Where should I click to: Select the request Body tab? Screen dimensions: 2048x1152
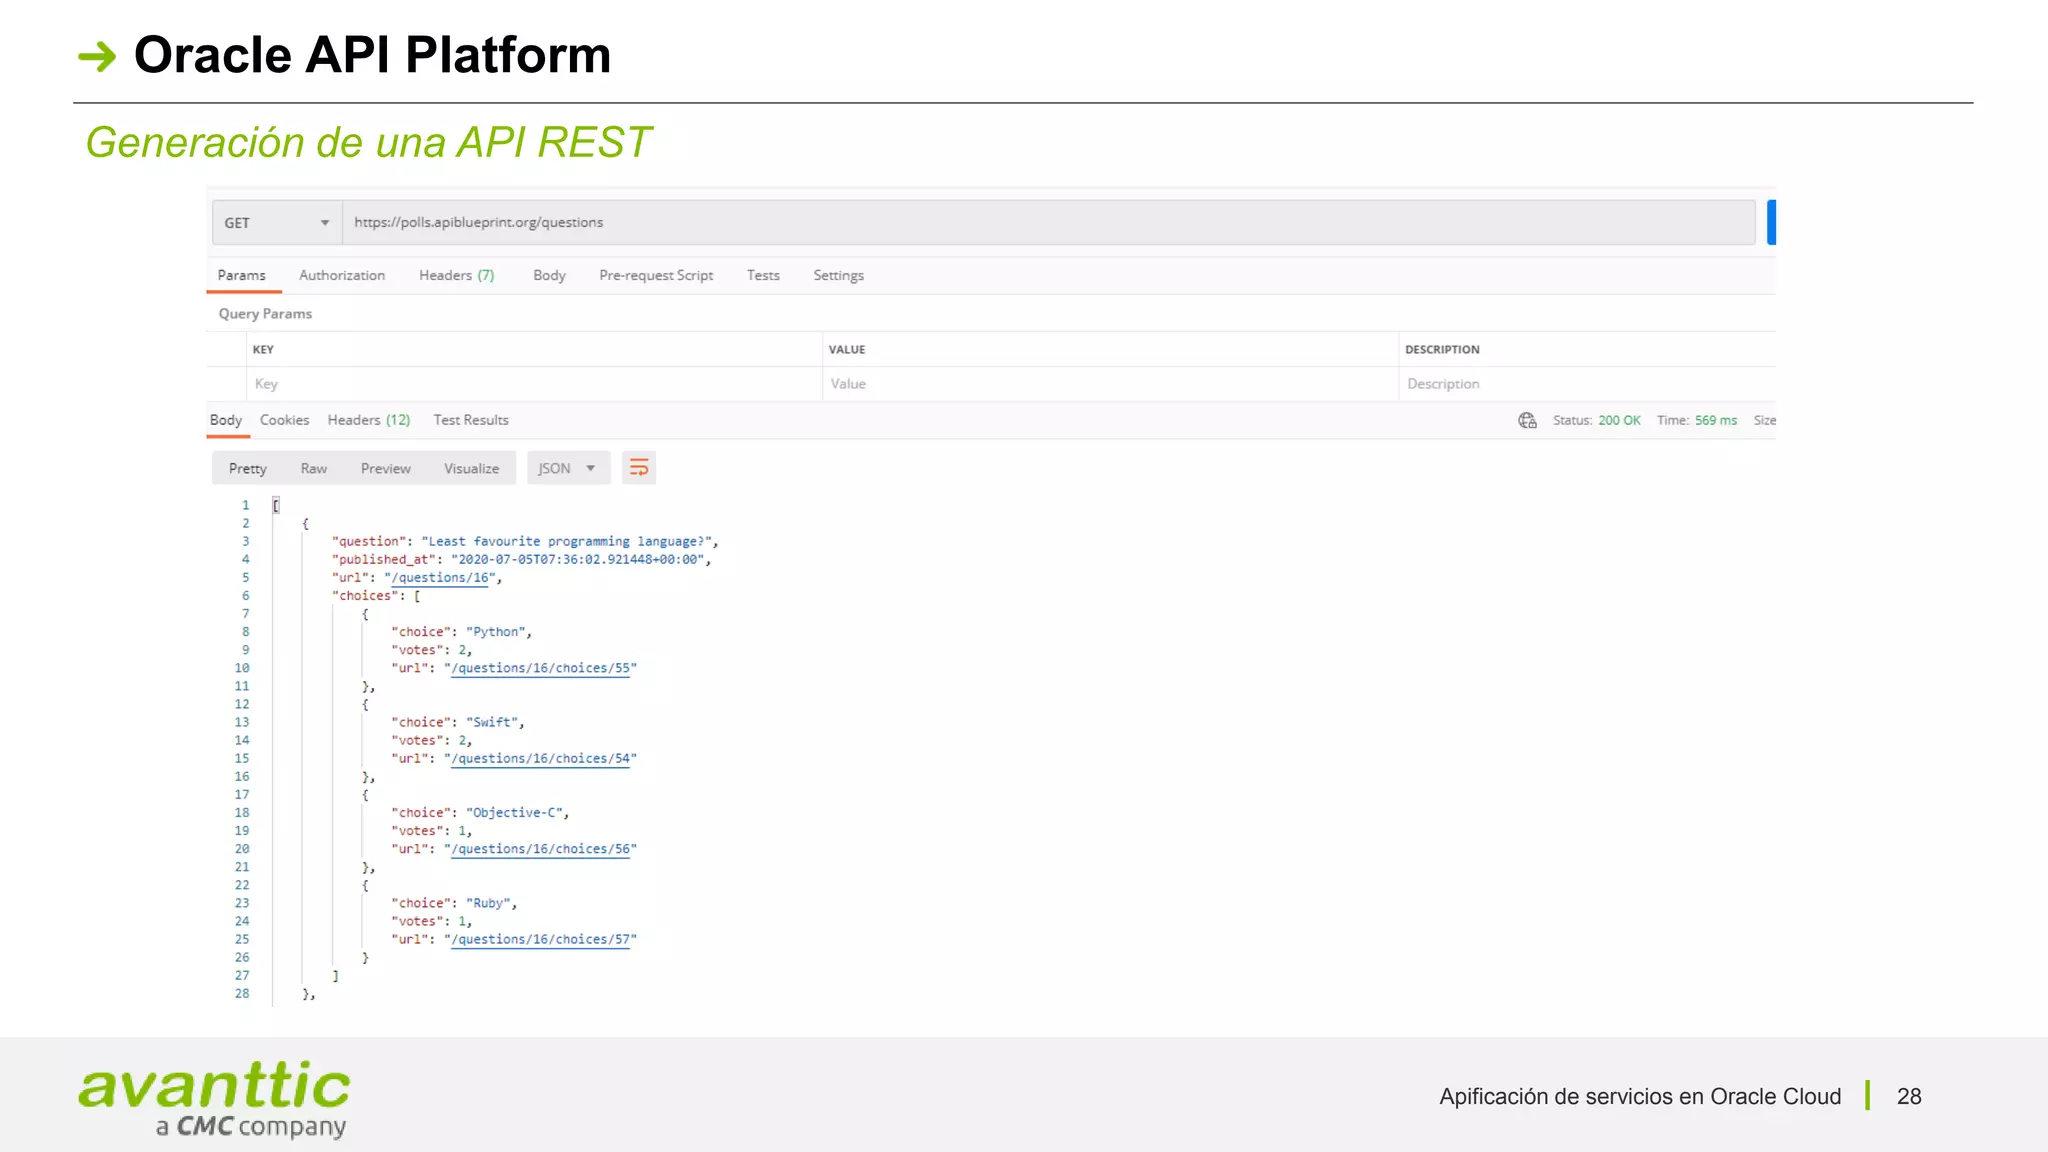tap(549, 275)
